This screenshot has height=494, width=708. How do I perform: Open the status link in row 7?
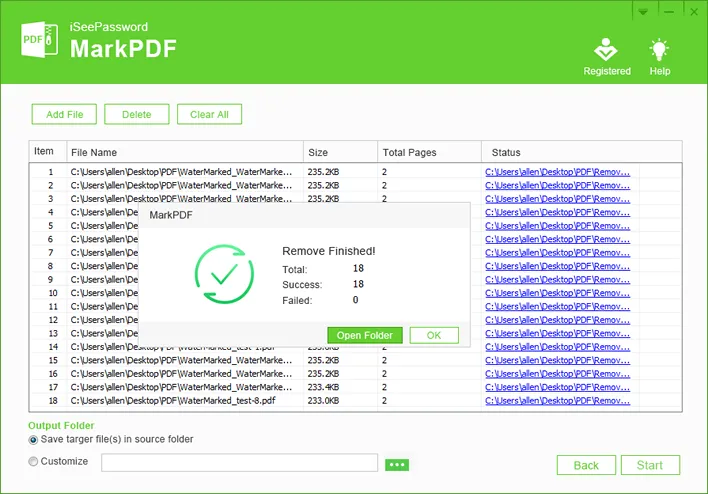pyautogui.click(x=557, y=252)
